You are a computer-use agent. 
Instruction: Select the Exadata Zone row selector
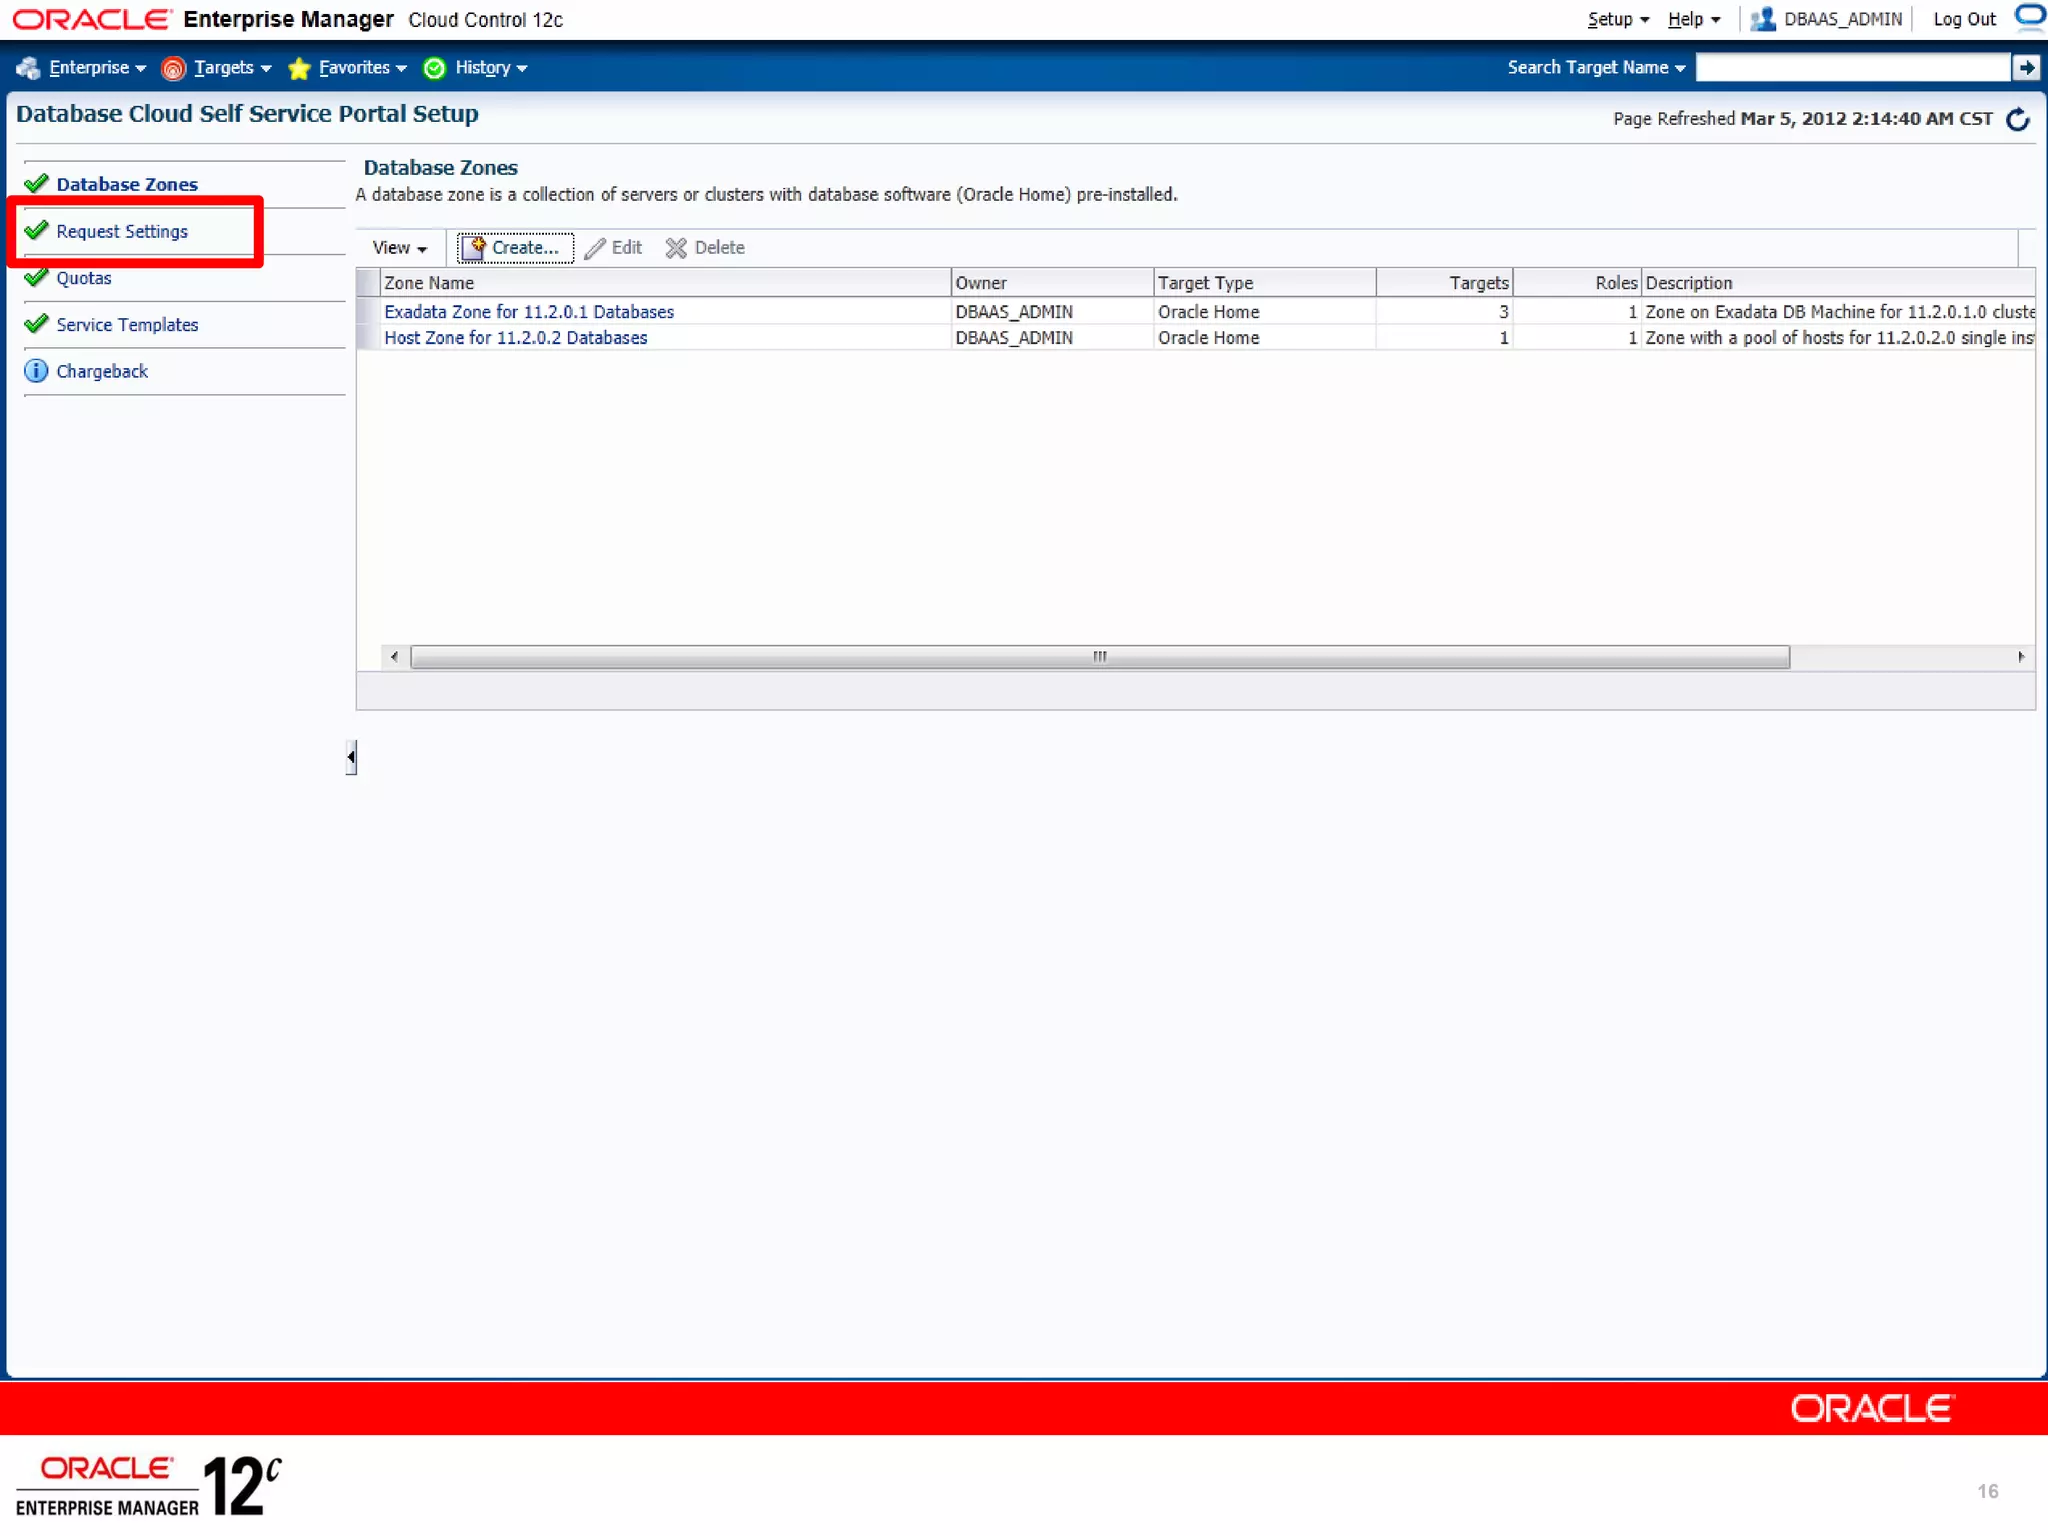click(x=368, y=312)
